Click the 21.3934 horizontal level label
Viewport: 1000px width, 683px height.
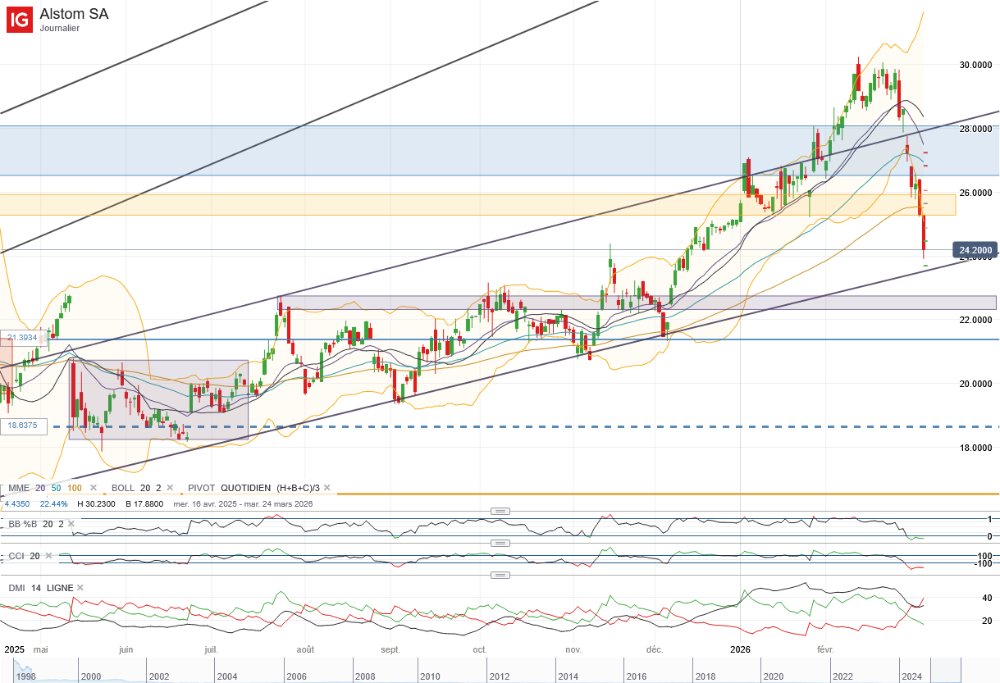coord(23,337)
